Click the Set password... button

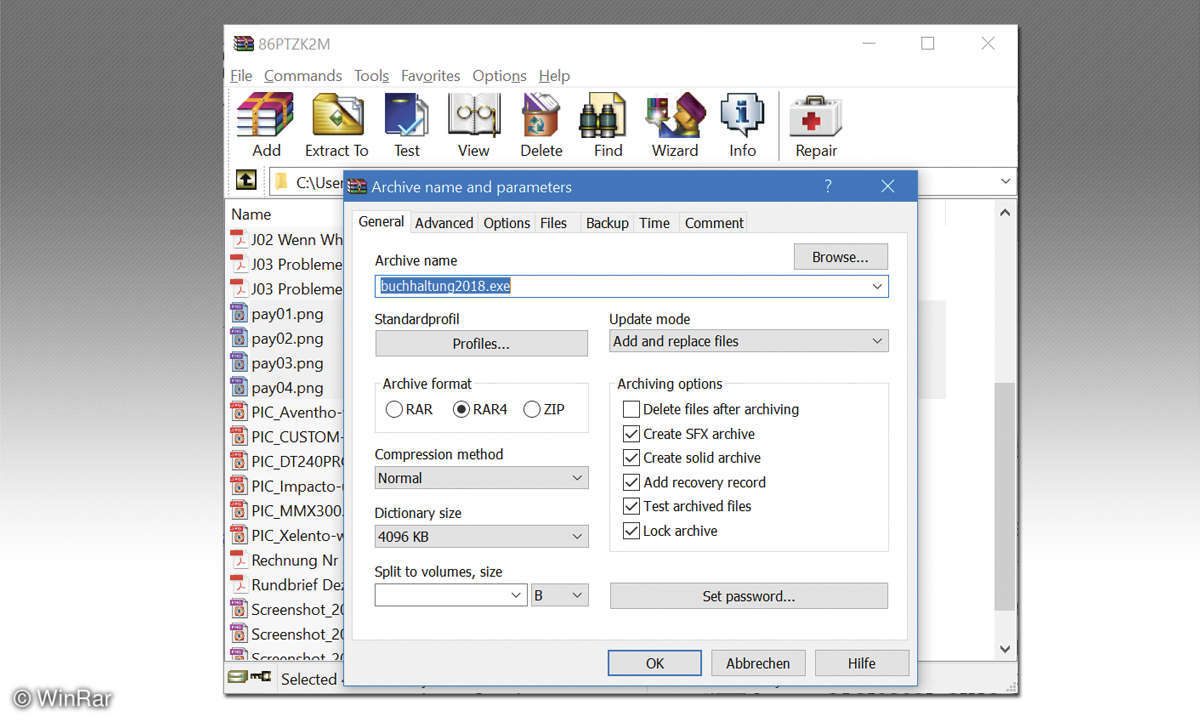pos(748,596)
